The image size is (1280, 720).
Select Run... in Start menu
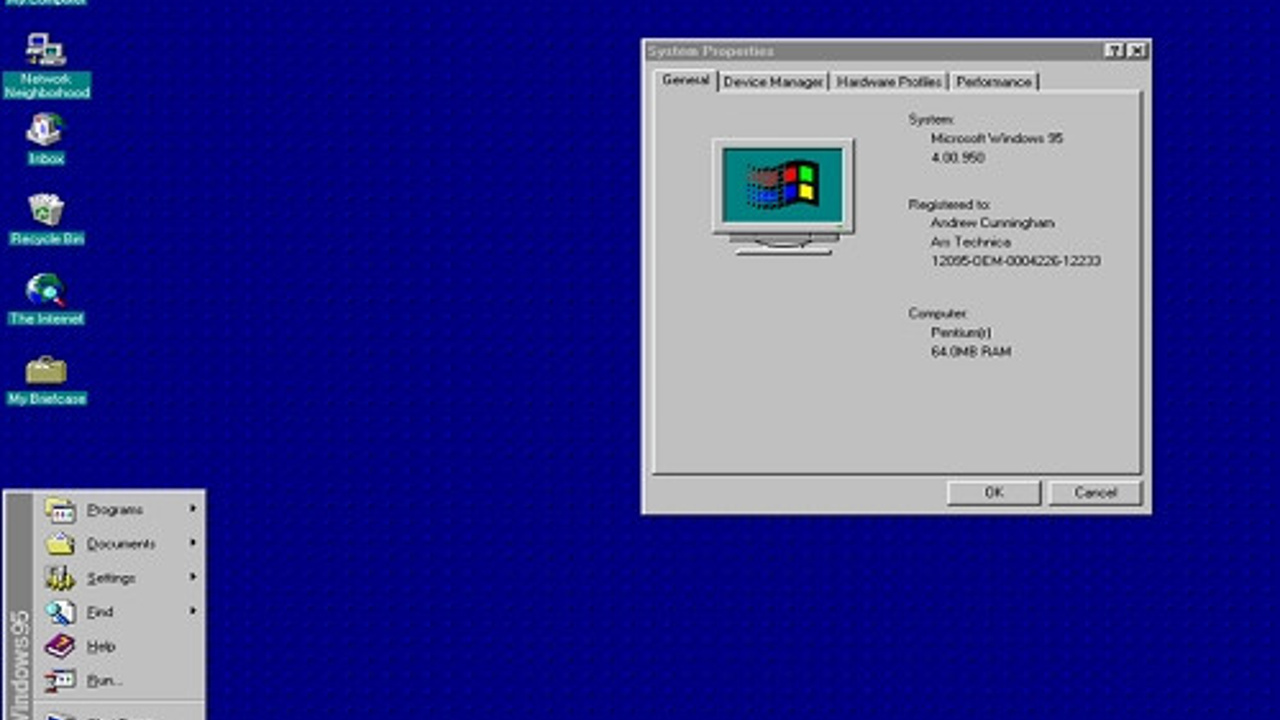pyautogui.click(x=121, y=680)
